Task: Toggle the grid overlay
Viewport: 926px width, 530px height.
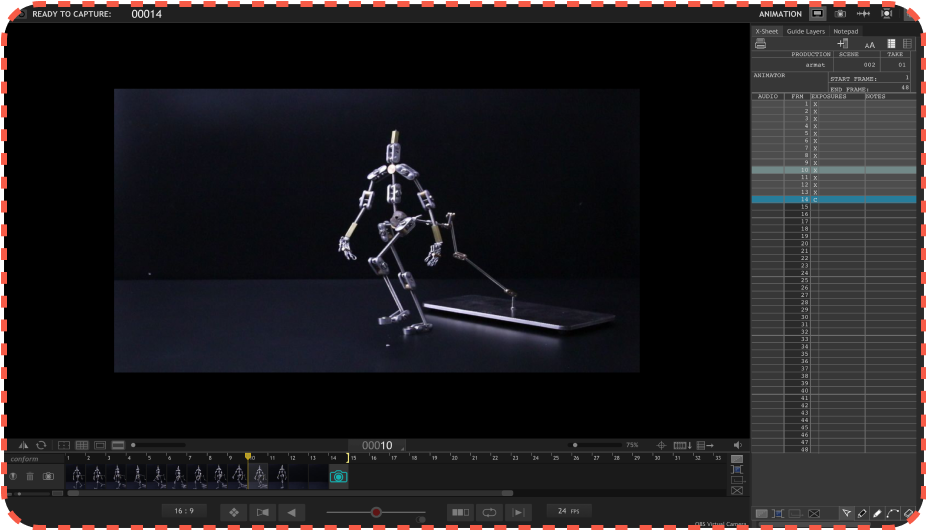Action: tap(82, 445)
